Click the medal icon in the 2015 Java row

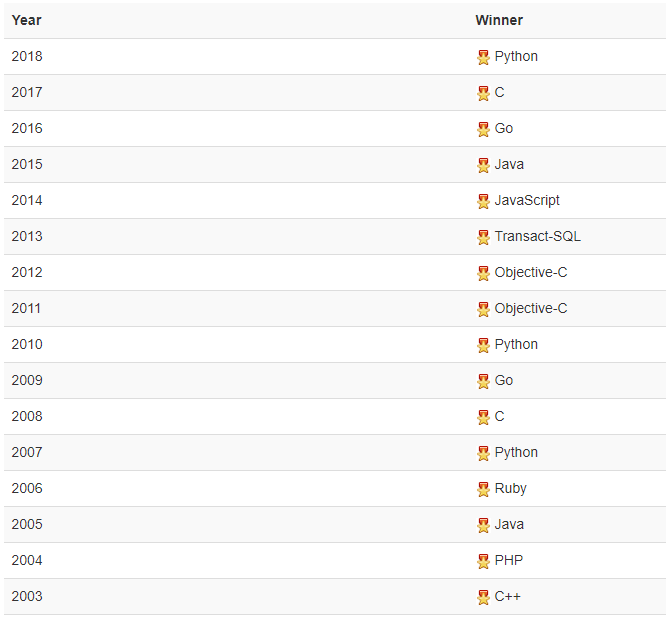pos(483,165)
